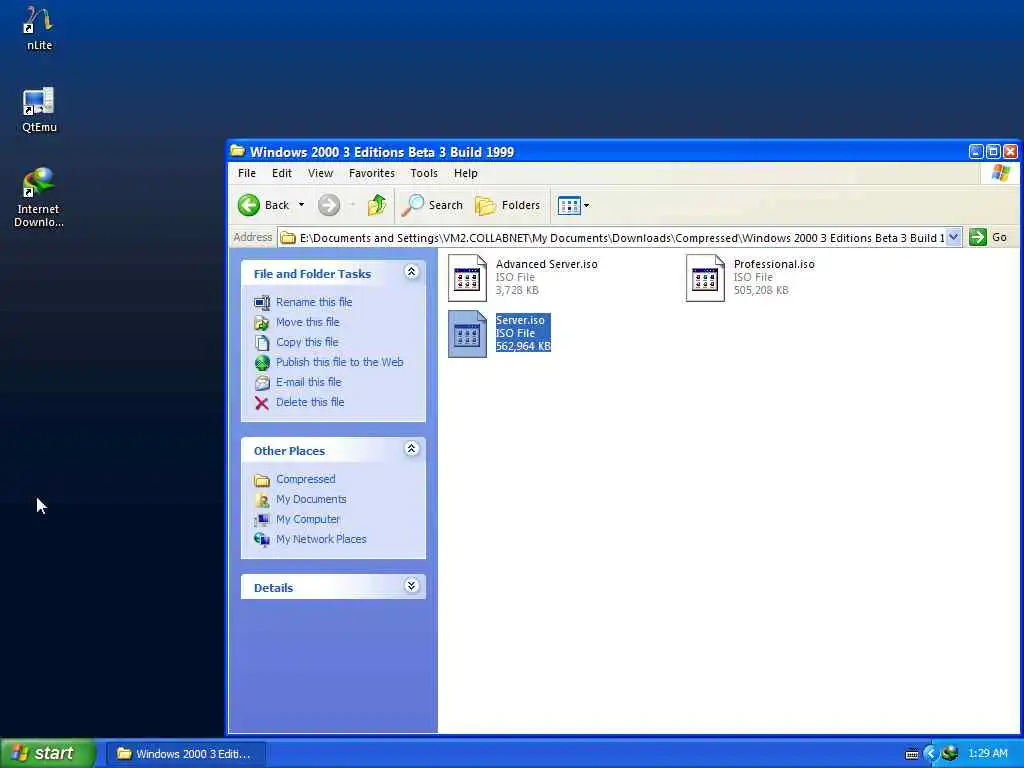Image resolution: width=1024 pixels, height=768 pixels.
Task: Select the Advanced Server.iso file icon
Action: 467,278
